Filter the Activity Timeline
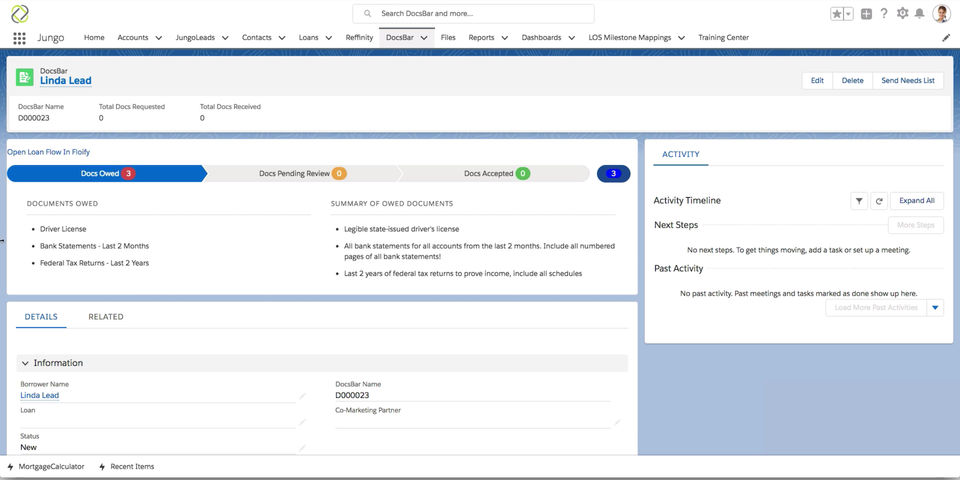The width and height of the screenshot is (960, 480). (858, 201)
